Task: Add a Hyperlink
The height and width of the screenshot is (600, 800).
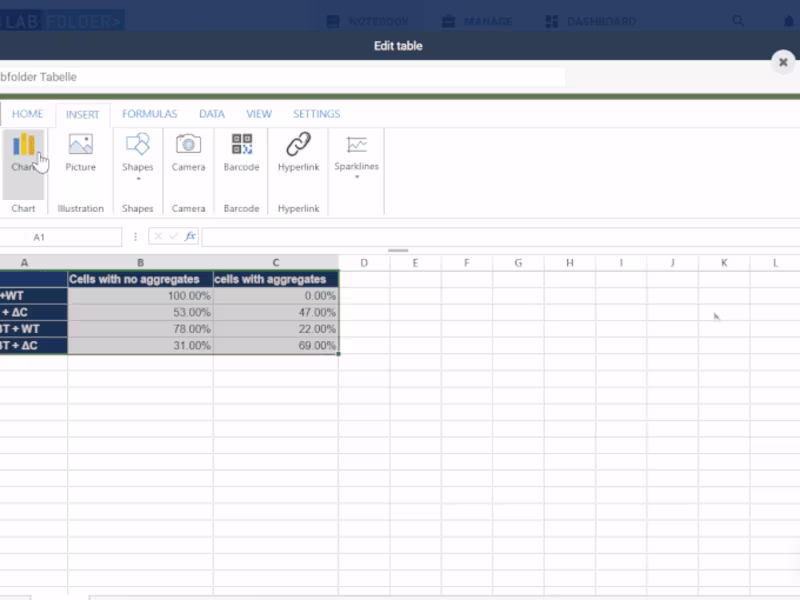Action: pyautogui.click(x=298, y=152)
